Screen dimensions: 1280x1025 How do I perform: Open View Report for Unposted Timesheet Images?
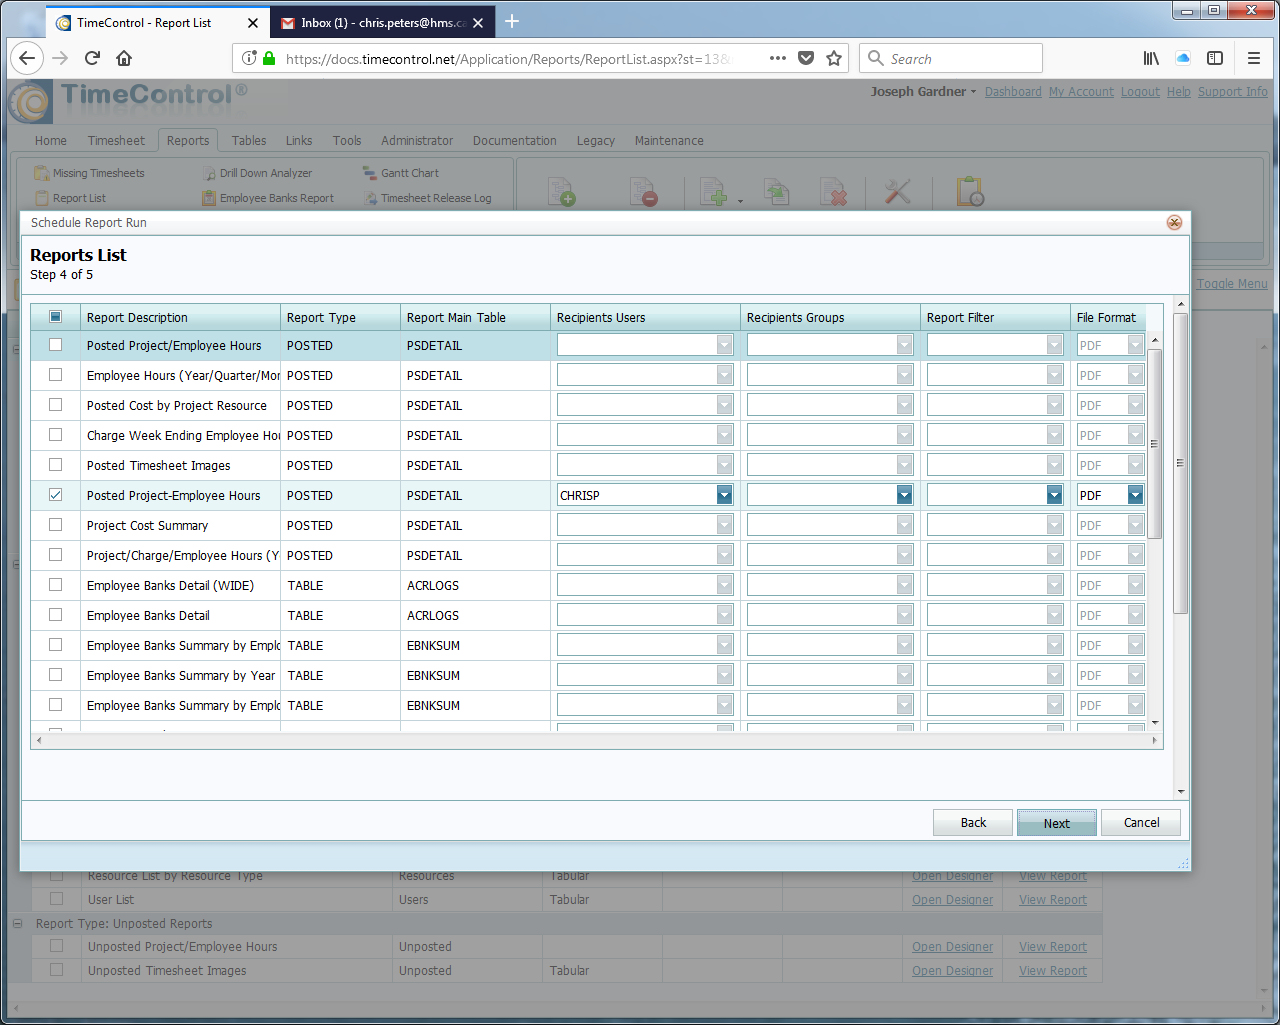(1053, 971)
